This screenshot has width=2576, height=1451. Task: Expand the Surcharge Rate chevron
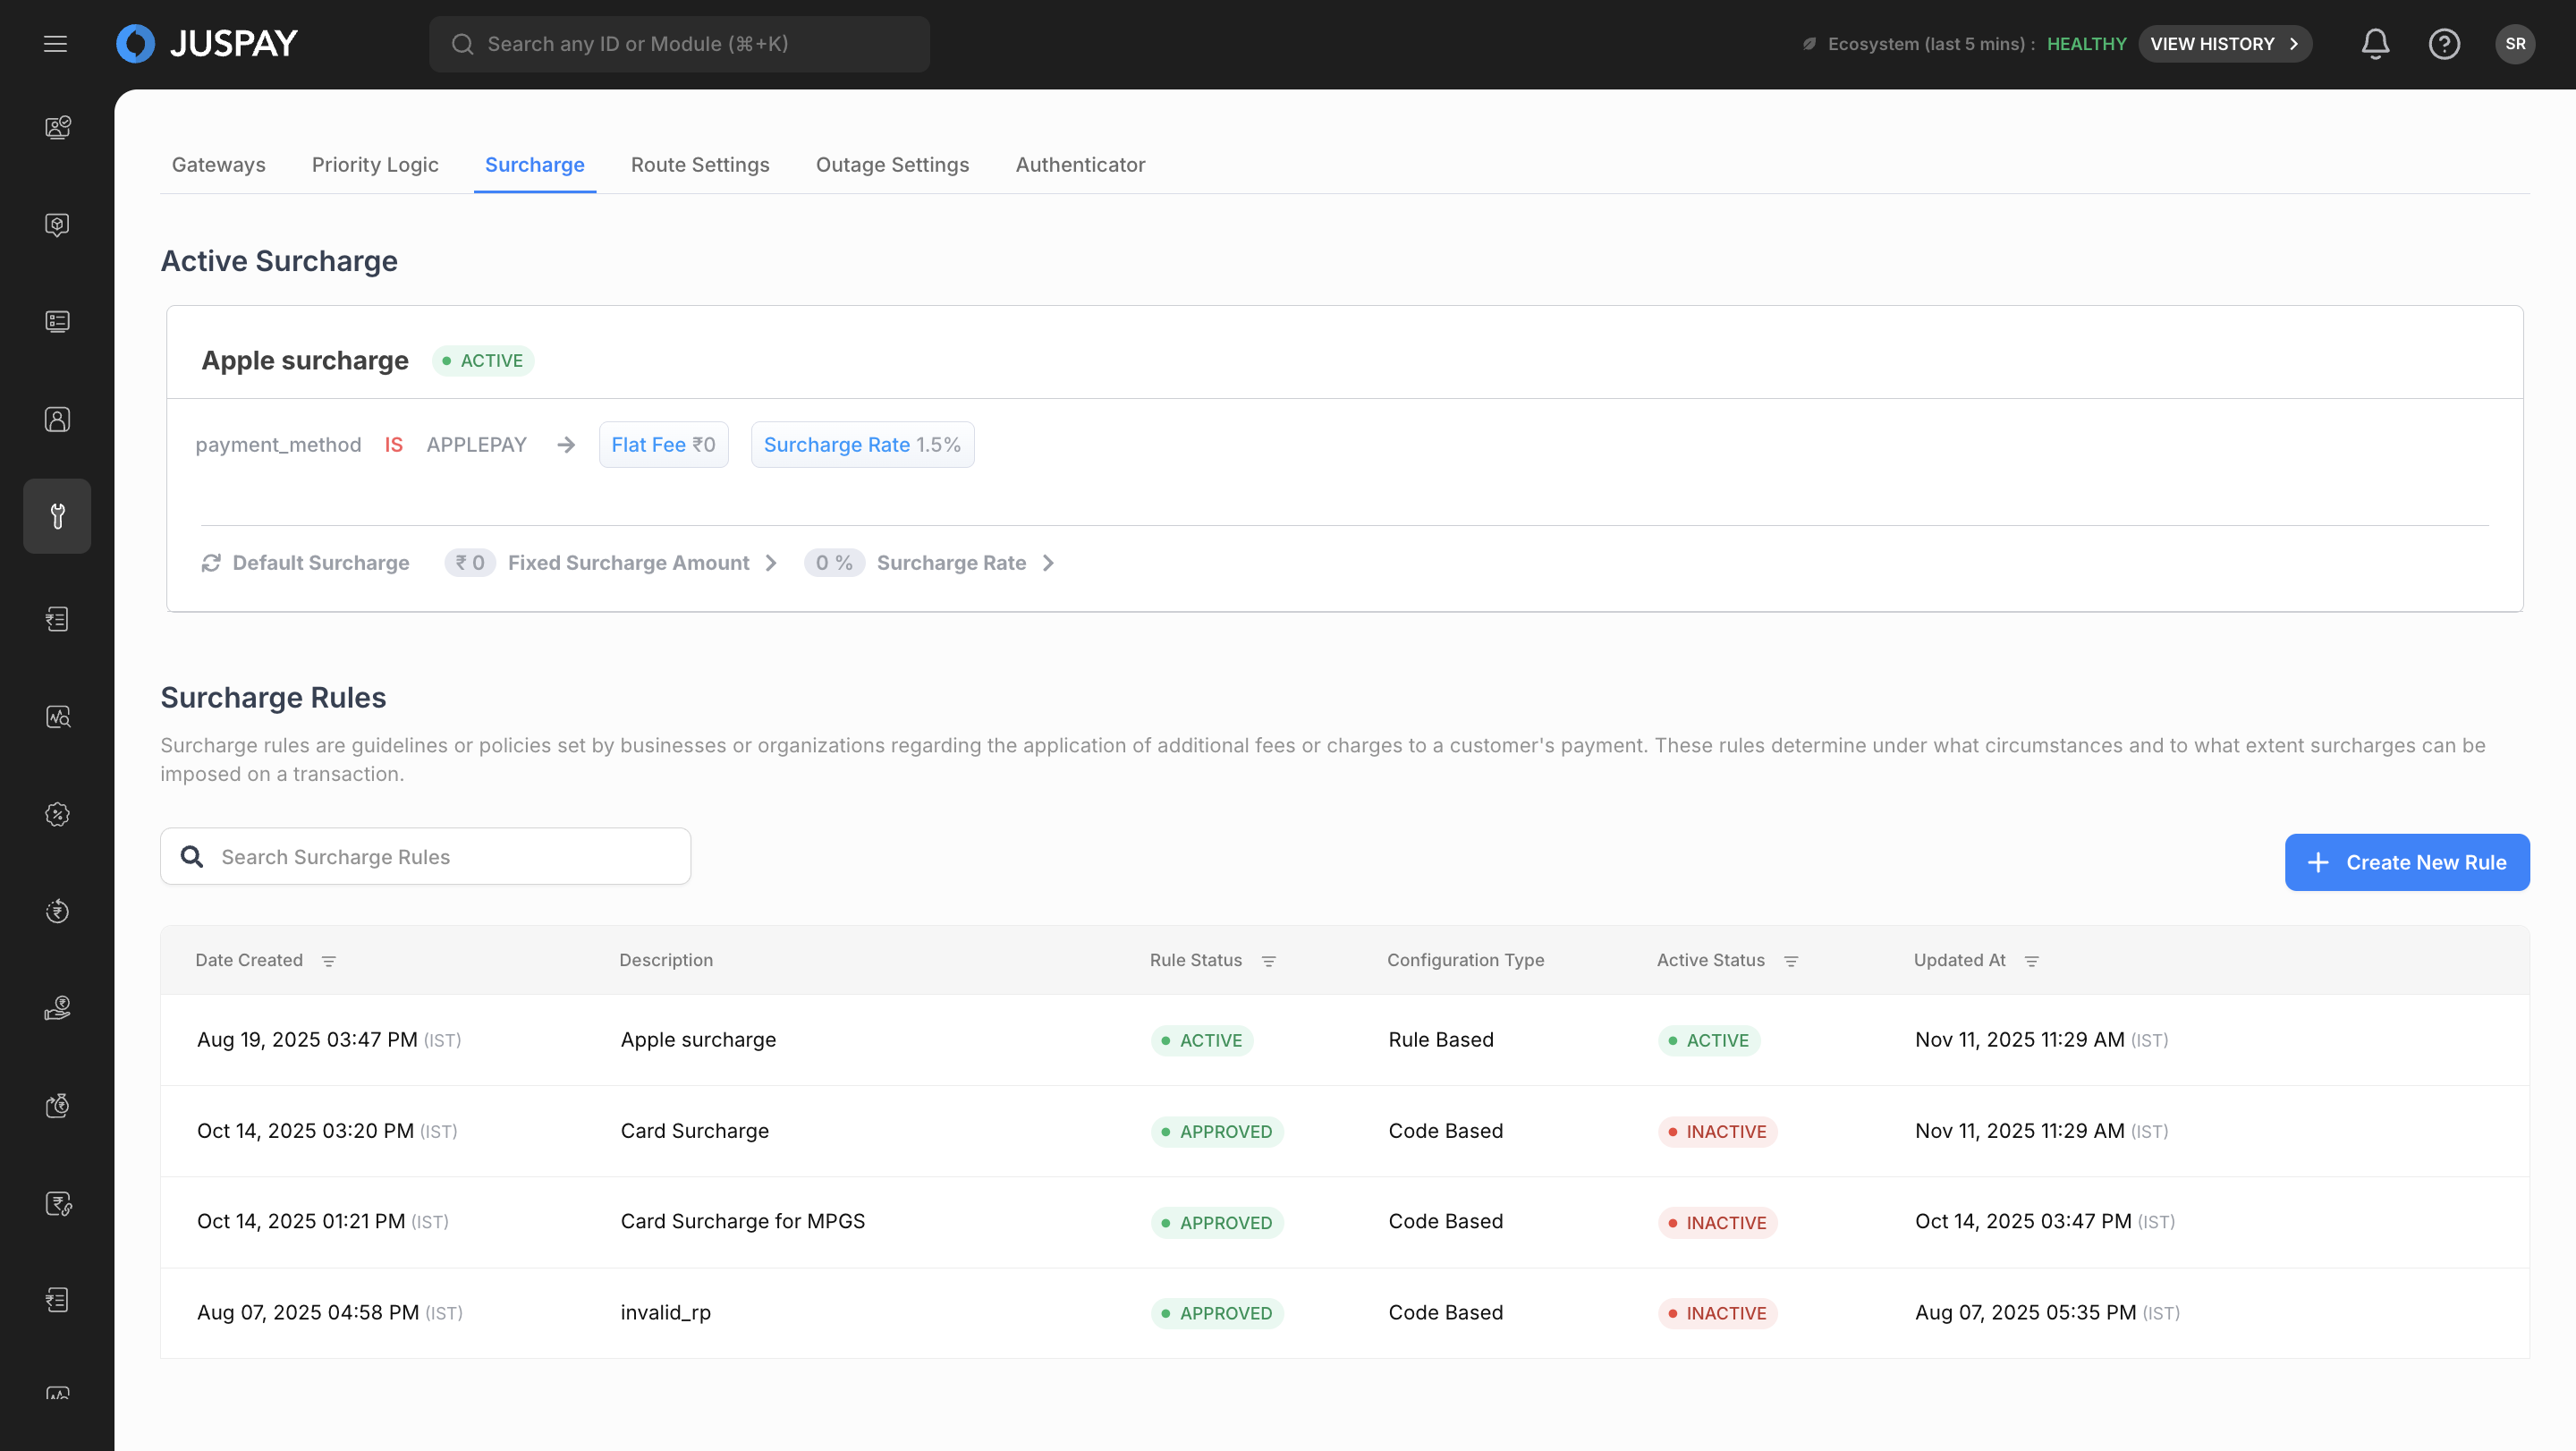(x=1048, y=563)
